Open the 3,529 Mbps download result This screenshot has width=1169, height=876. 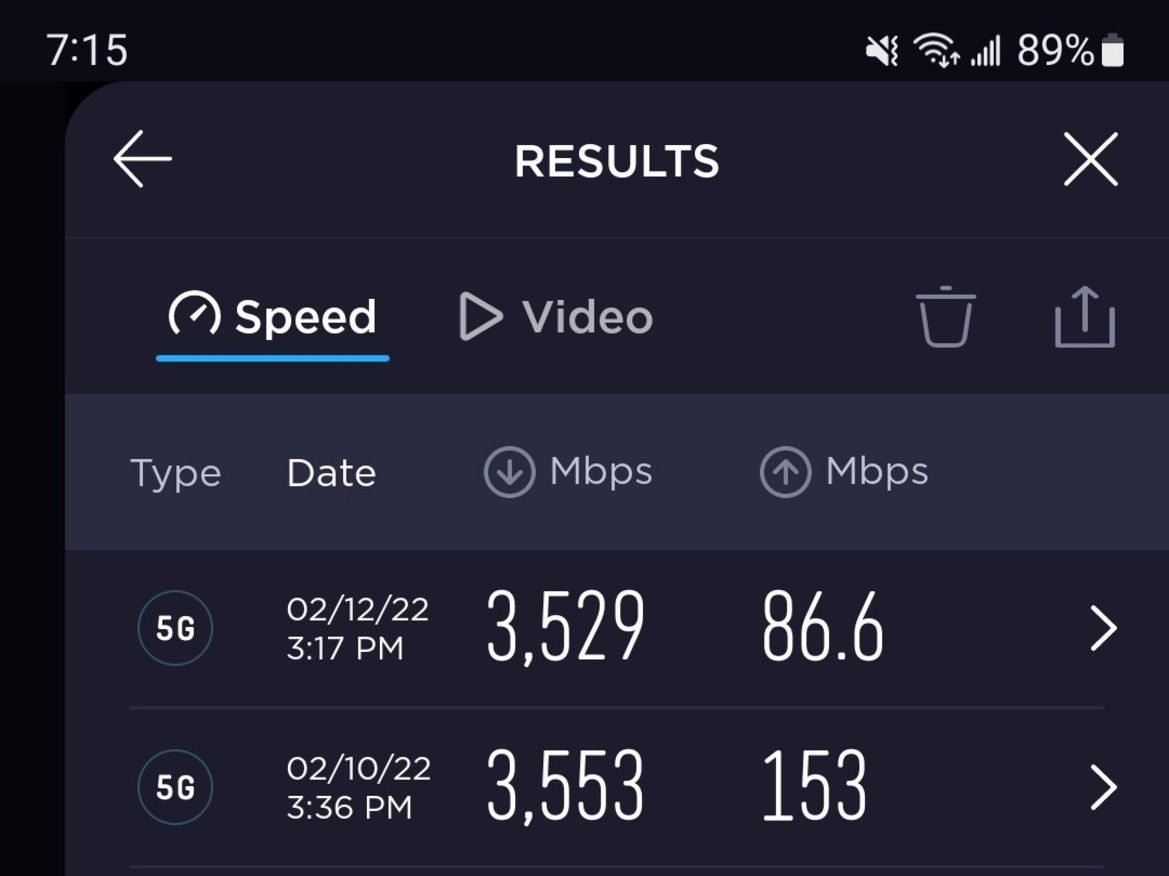pos(565,626)
